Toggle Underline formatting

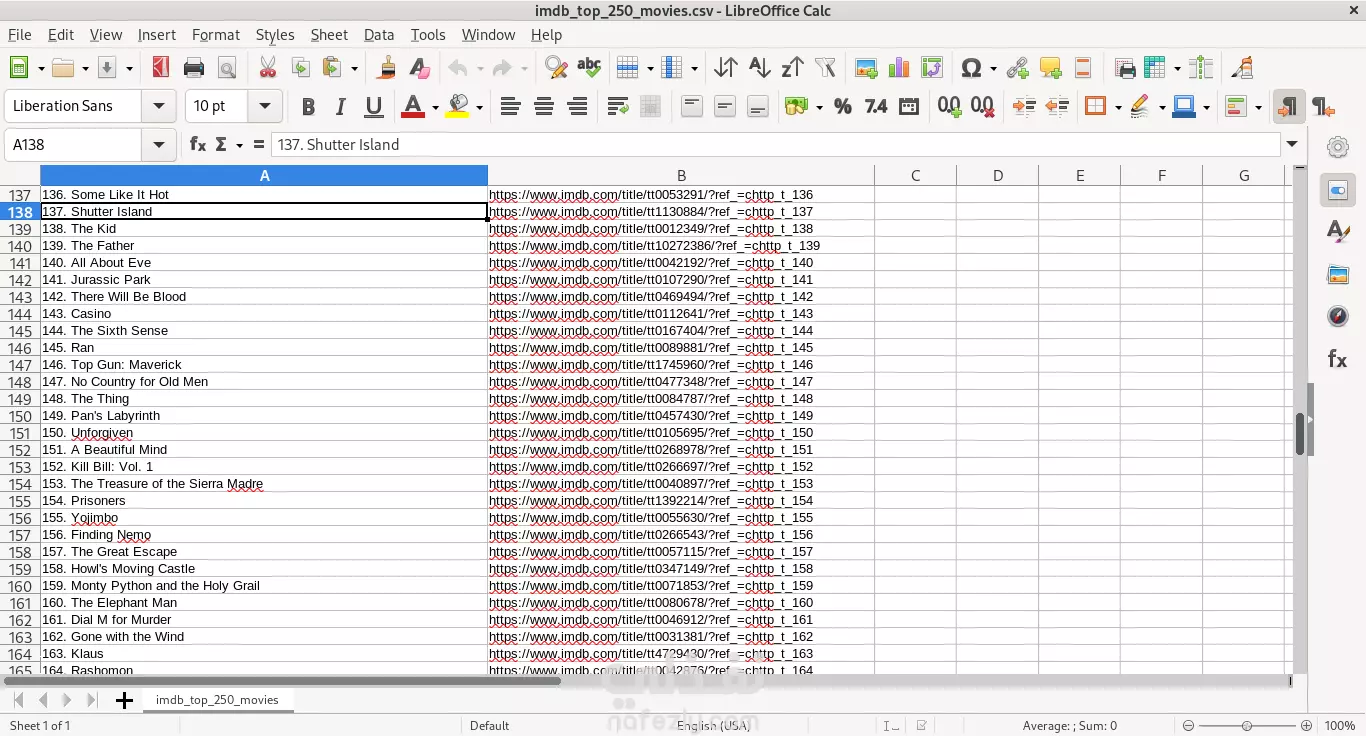click(x=374, y=106)
